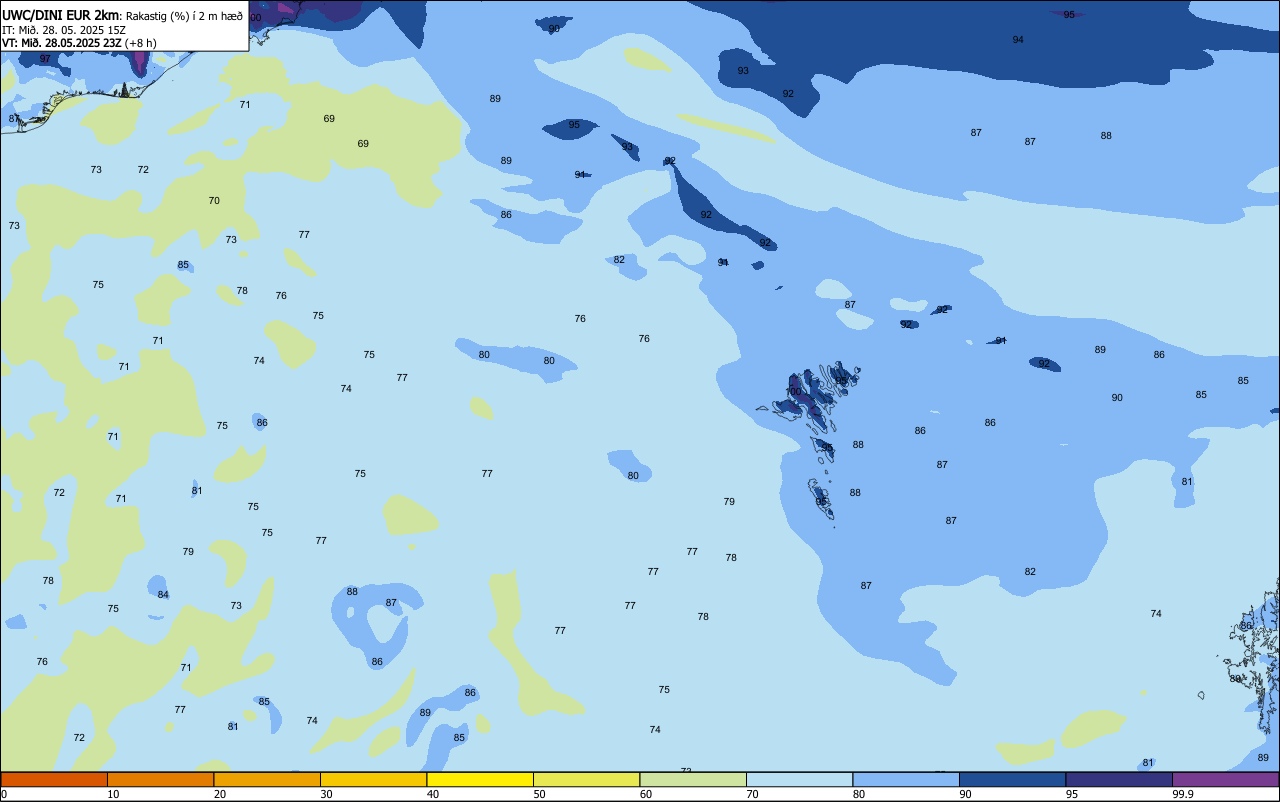The image size is (1280, 802).
Task: Click the '97' humidity value on the map
Action: 45,59
